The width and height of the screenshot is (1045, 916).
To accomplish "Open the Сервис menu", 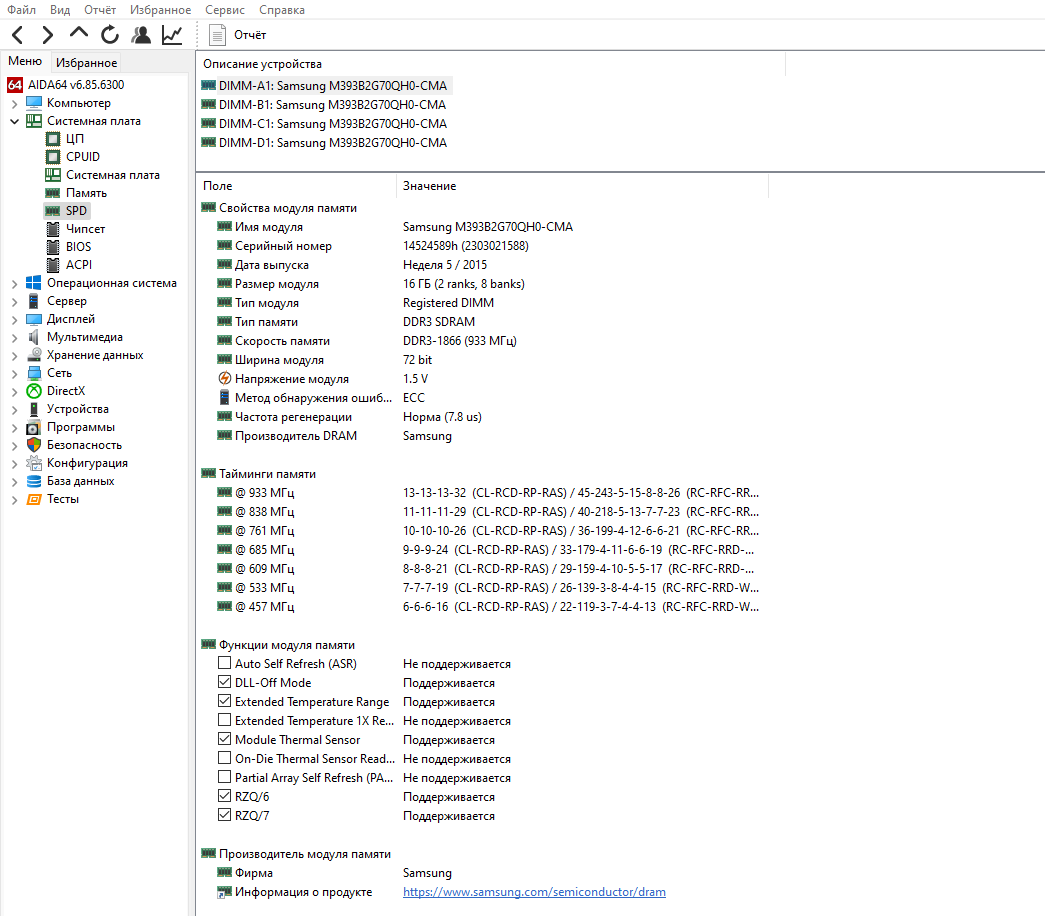I will 225,10.
